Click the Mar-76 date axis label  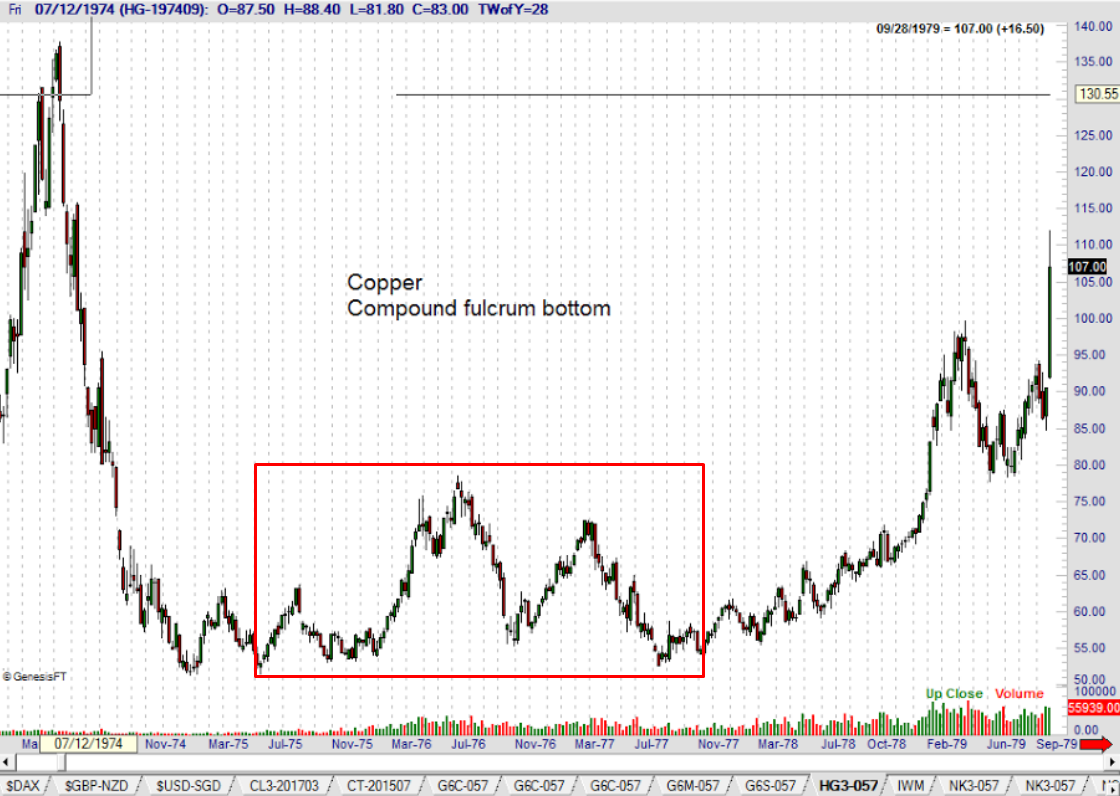point(411,744)
